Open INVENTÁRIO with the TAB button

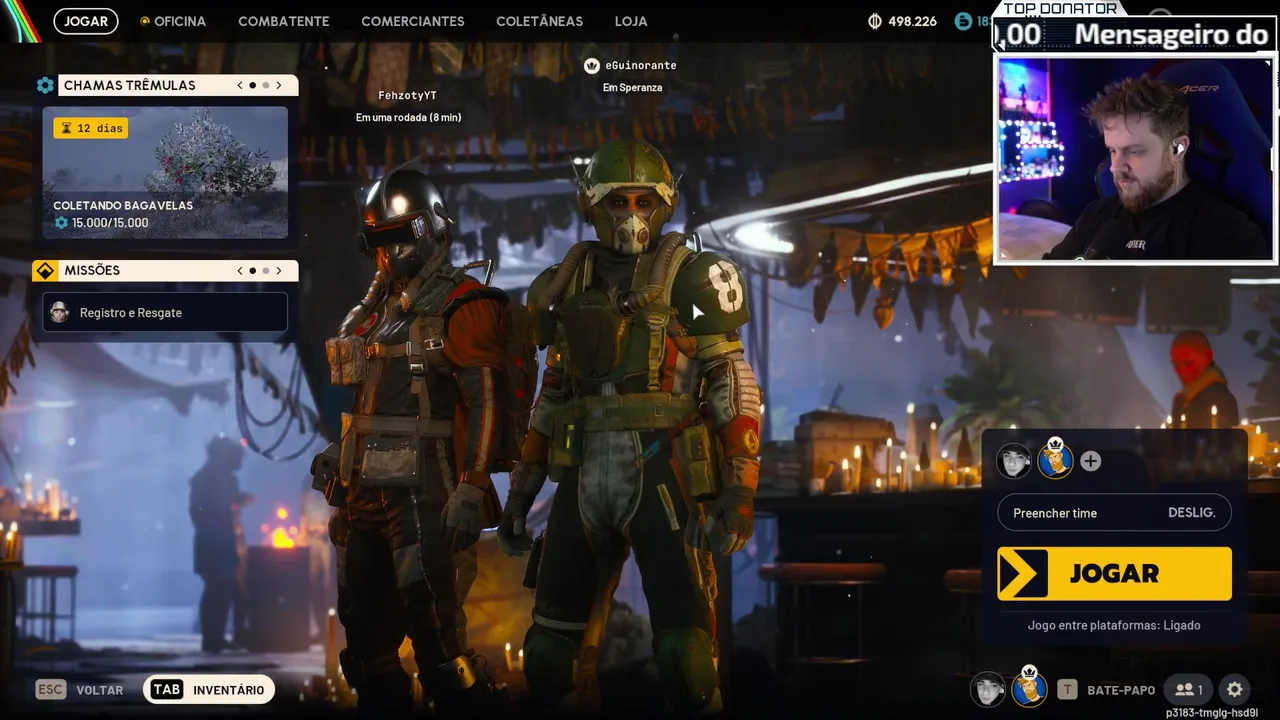coord(209,689)
